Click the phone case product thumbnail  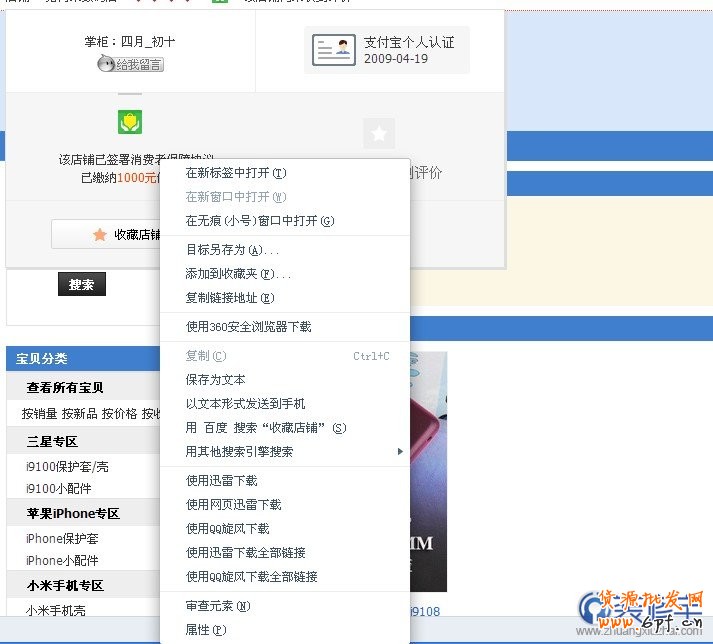[428, 471]
